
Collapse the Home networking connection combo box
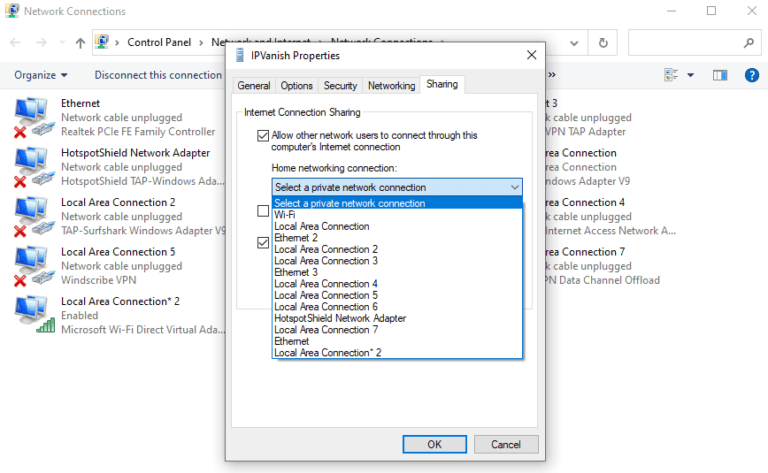(514, 187)
